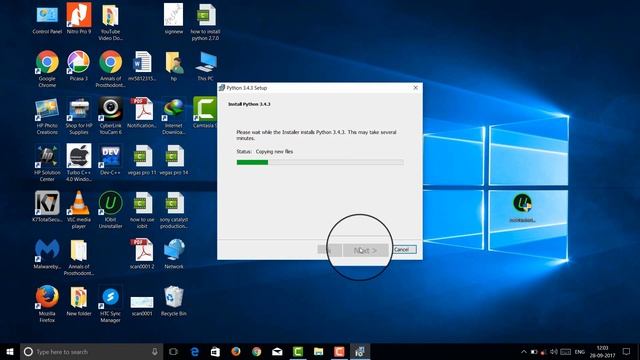
Task: Open Nitro Pro 9 desktop shortcut
Action: [x=79, y=19]
